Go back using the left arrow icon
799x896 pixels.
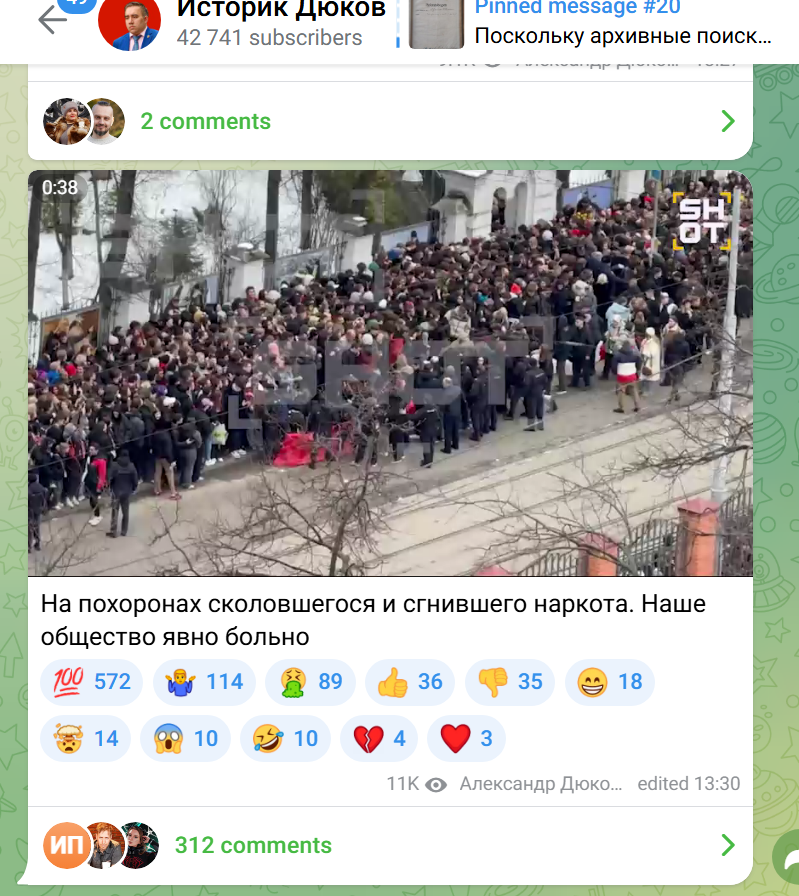[x=53, y=20]
